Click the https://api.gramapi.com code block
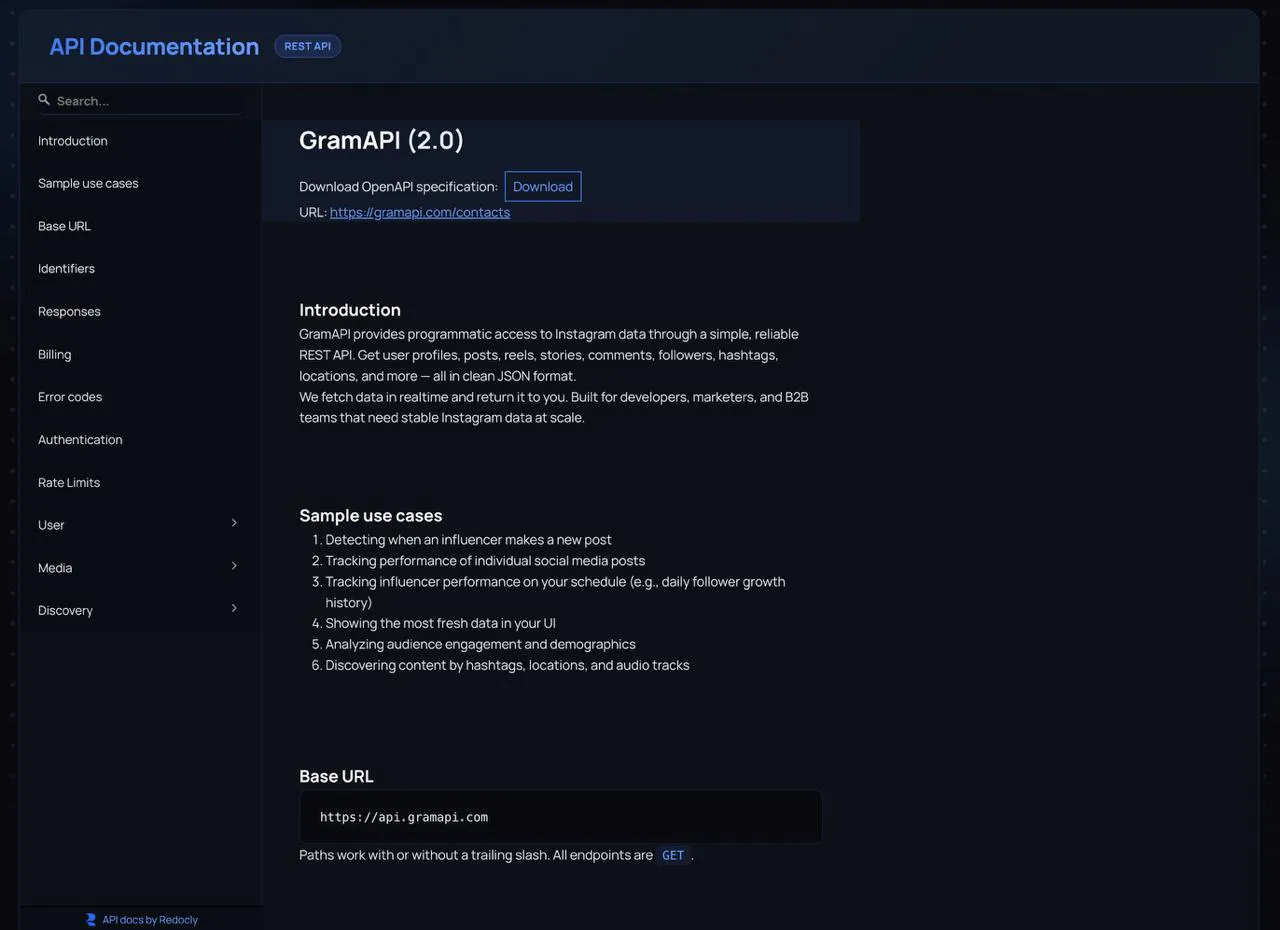This screenshot has width=1280, height=930. (x=561, y=817)
